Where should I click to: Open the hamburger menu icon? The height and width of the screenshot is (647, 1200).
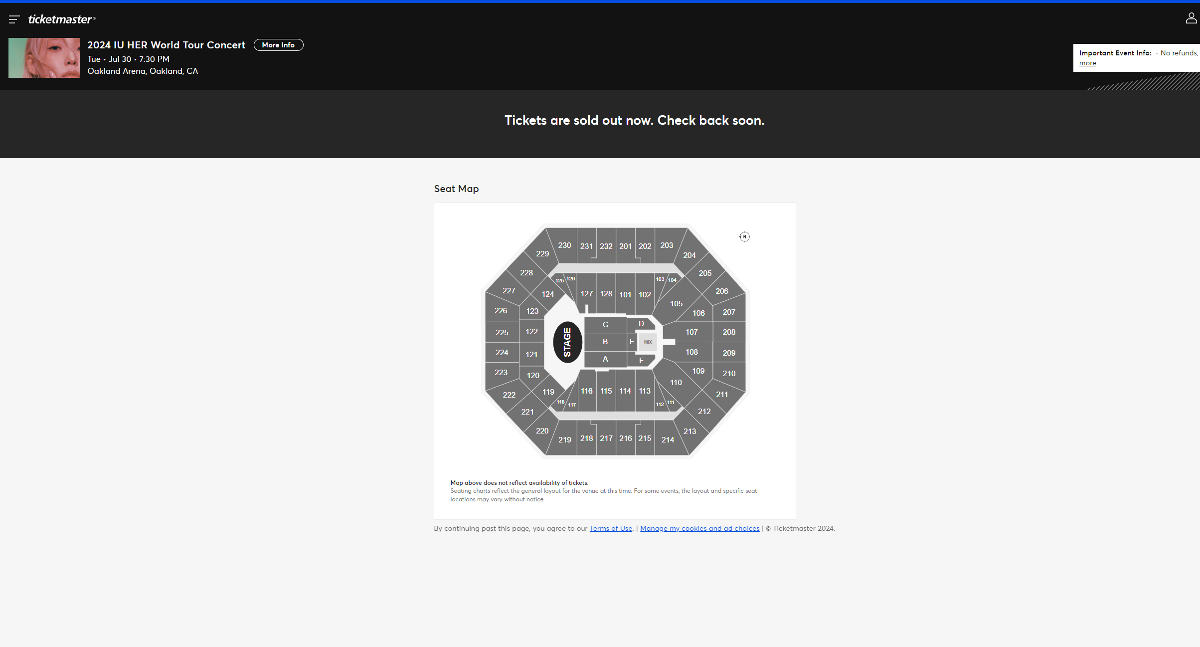pos(14,19)
